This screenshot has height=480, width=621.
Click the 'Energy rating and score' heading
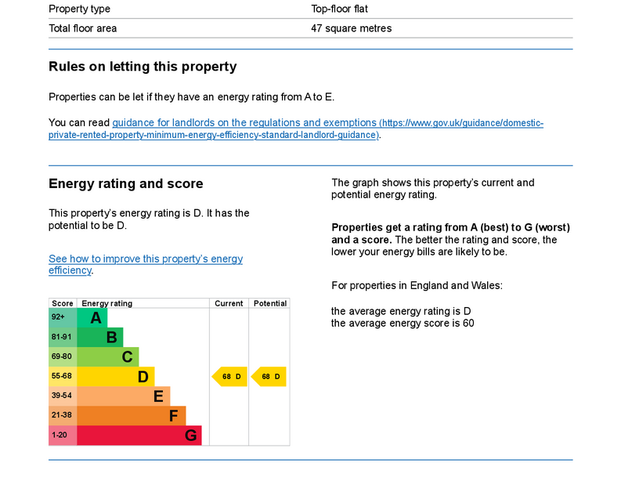click(126, 184)
